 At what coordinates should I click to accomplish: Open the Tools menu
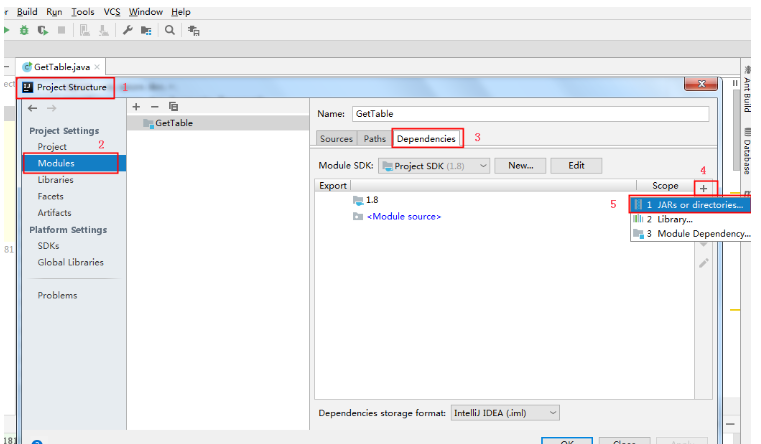[x=83, y=12]
